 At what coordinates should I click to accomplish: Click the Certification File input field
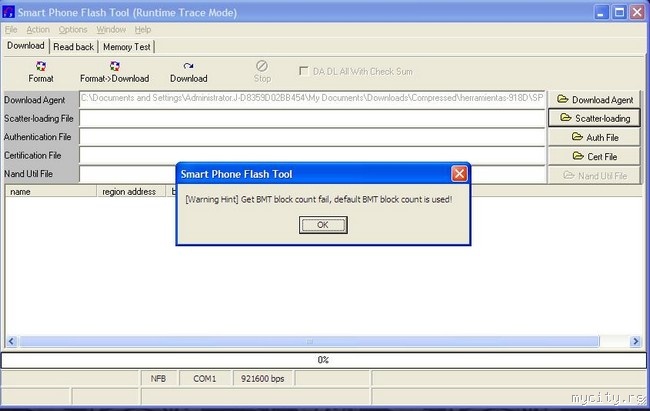pos(312,156)
